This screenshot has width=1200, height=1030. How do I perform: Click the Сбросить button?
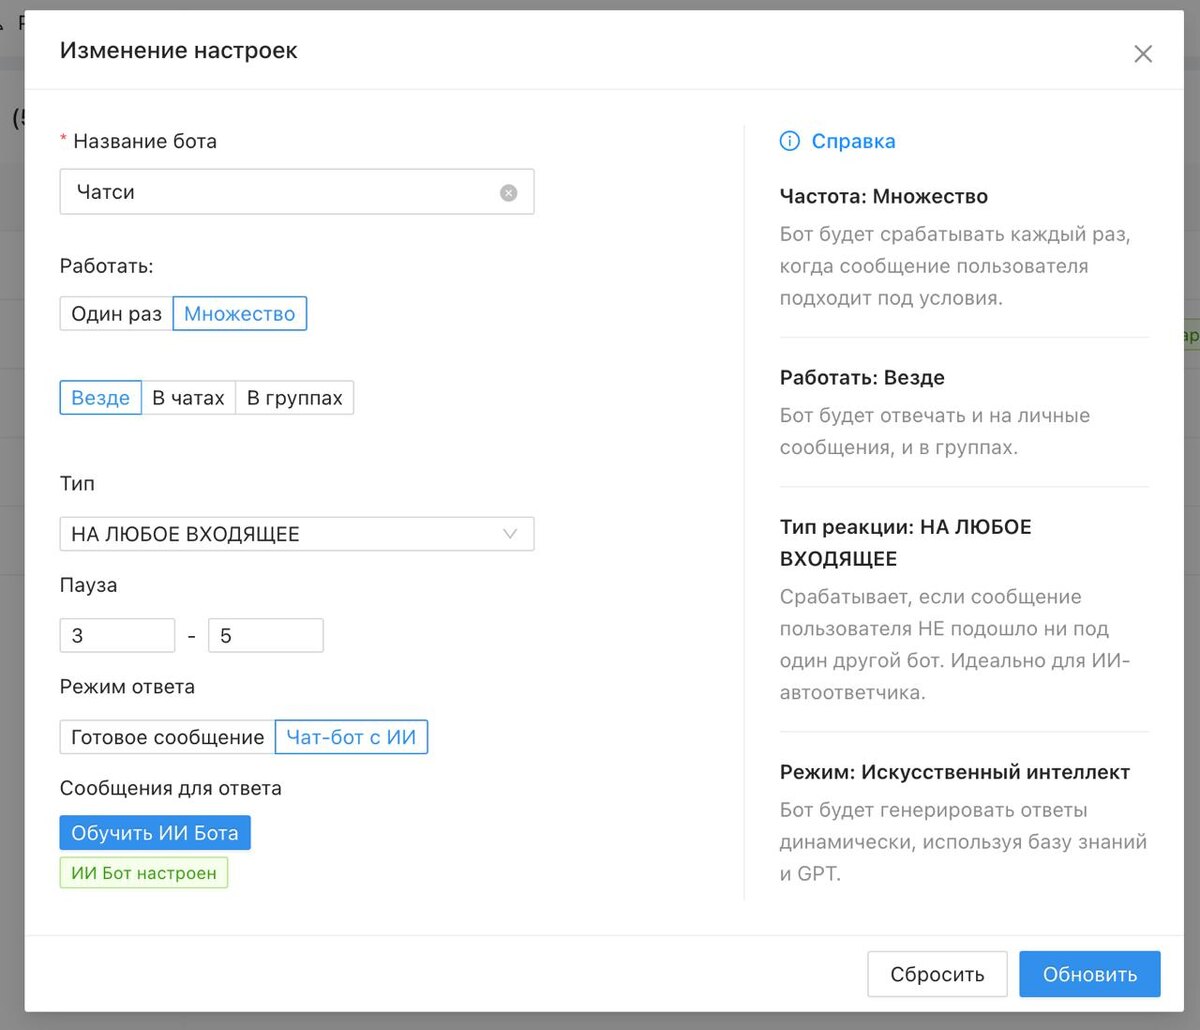click(x=937, y=974)
